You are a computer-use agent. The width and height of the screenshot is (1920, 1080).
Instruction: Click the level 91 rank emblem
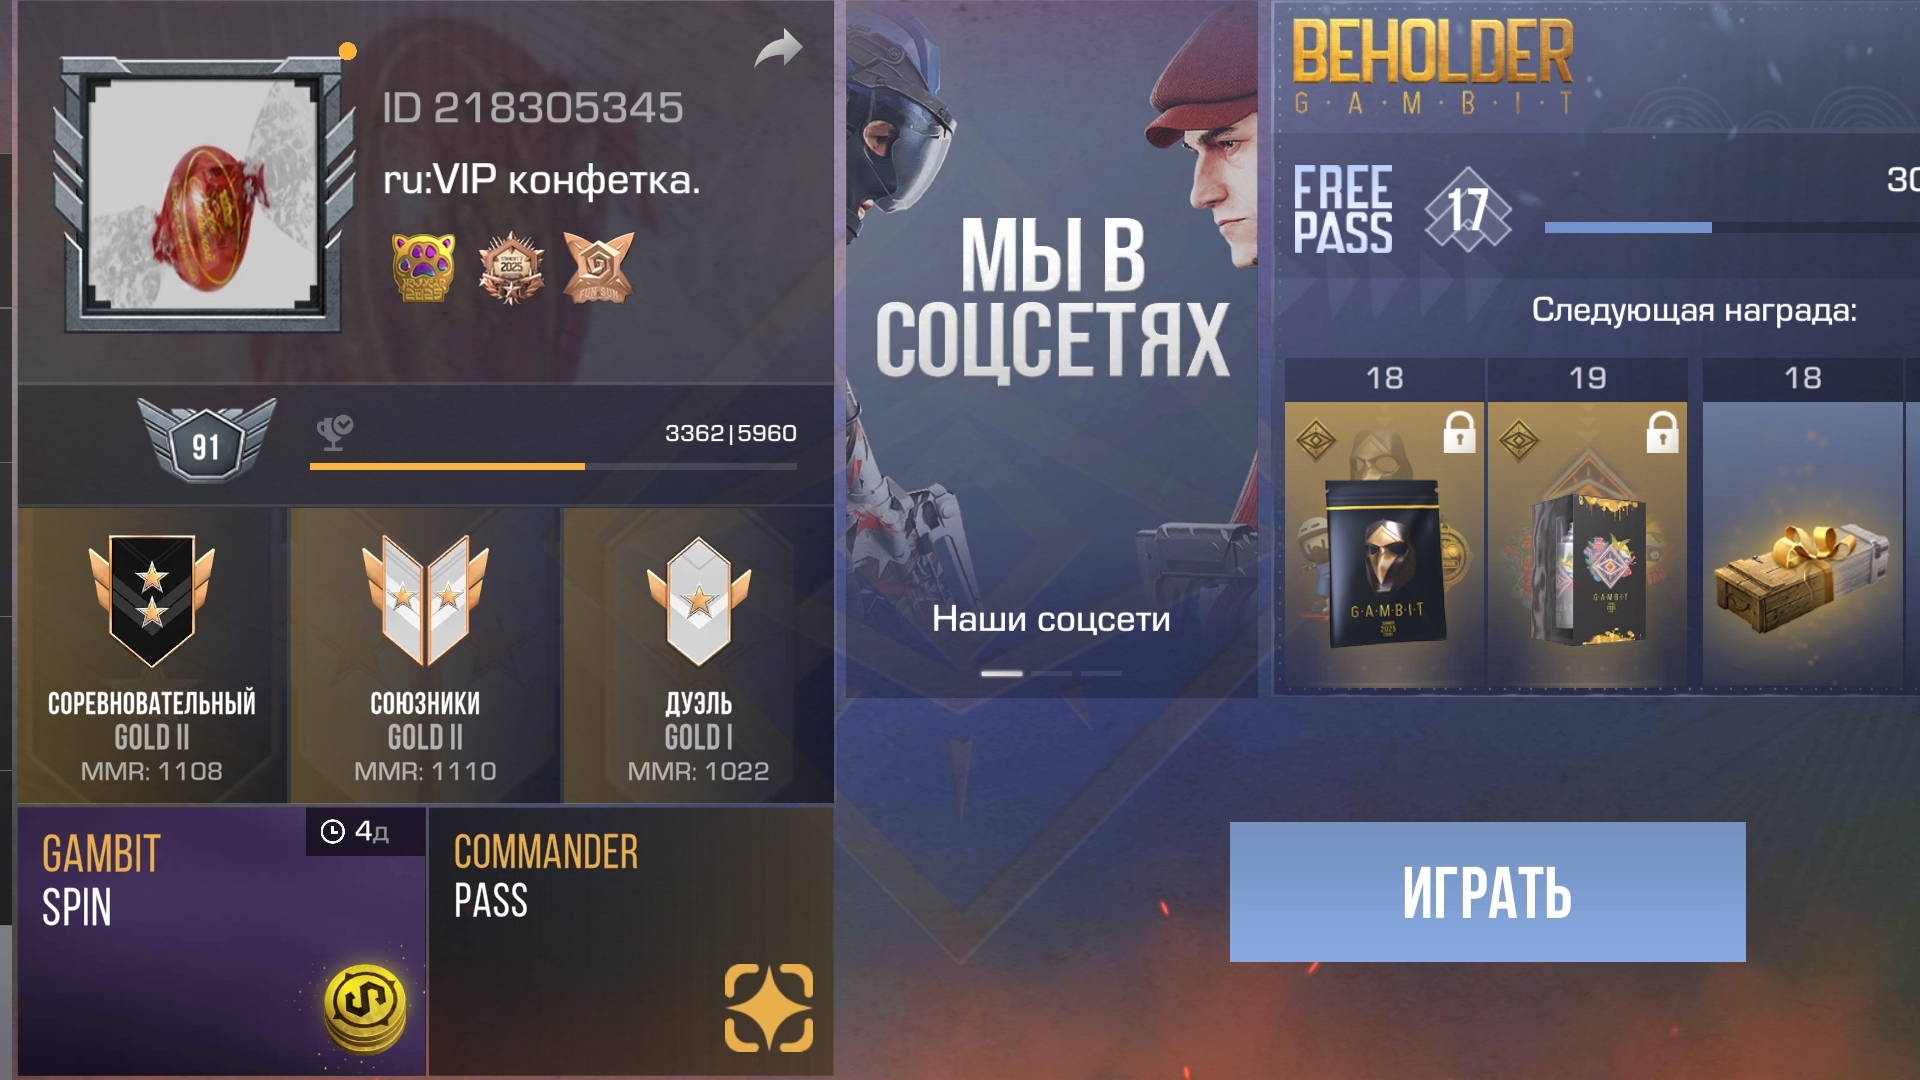pos(206,441)
